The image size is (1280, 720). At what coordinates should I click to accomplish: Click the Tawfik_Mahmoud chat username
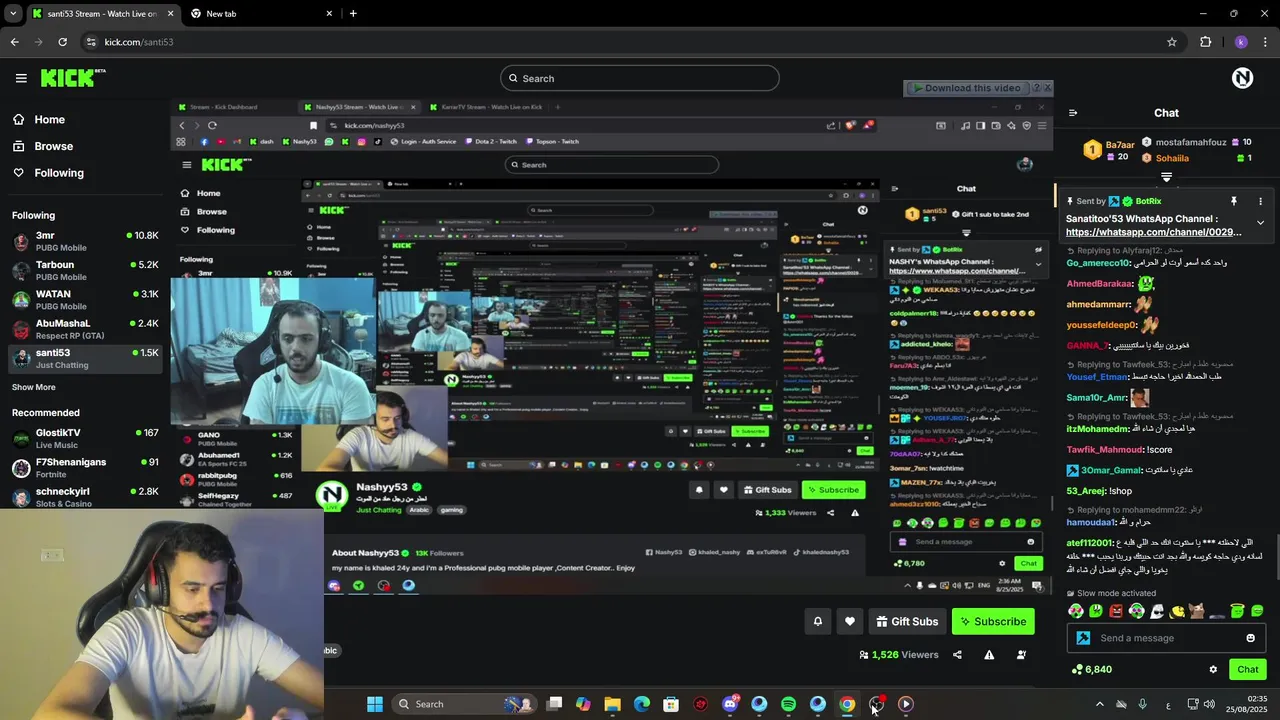coord(1104,450)
